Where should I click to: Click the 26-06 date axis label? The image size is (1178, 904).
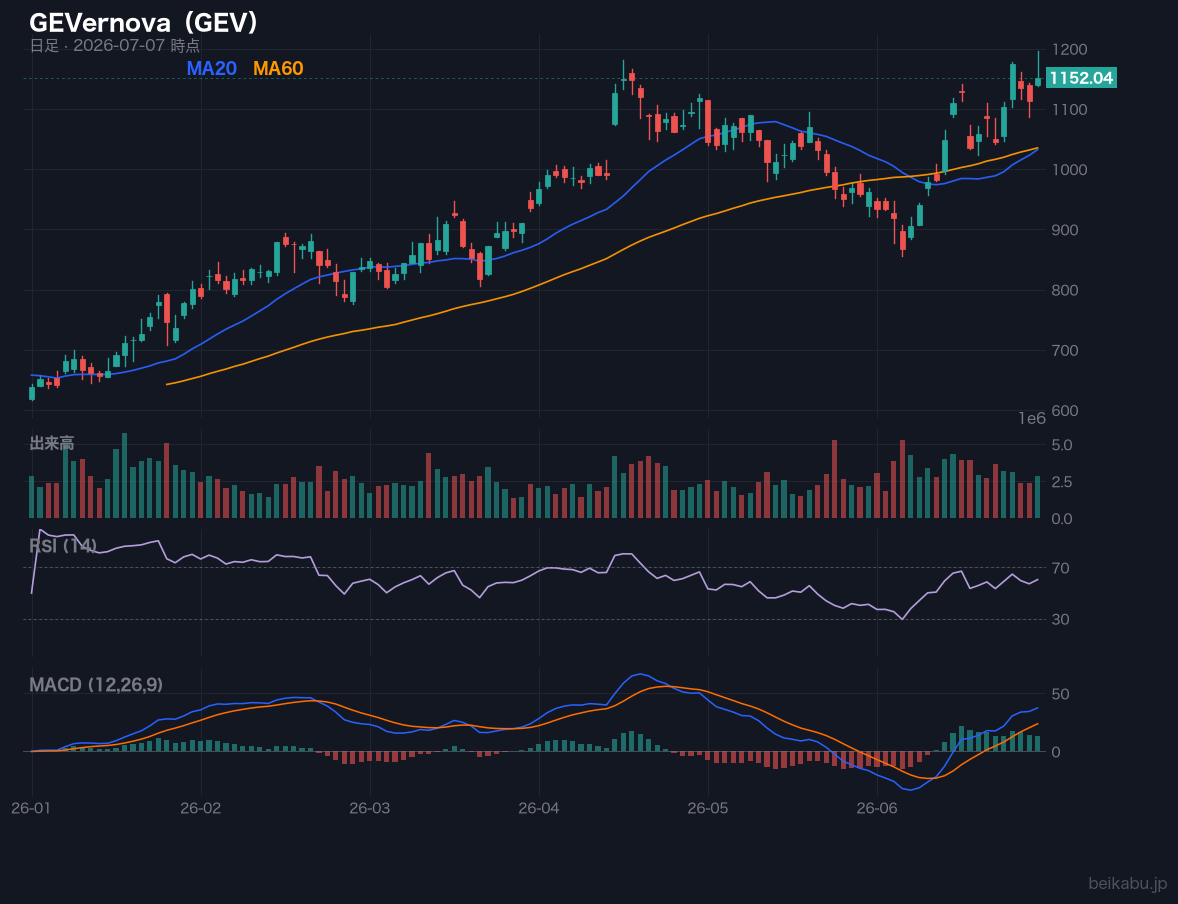click(877, 809)
